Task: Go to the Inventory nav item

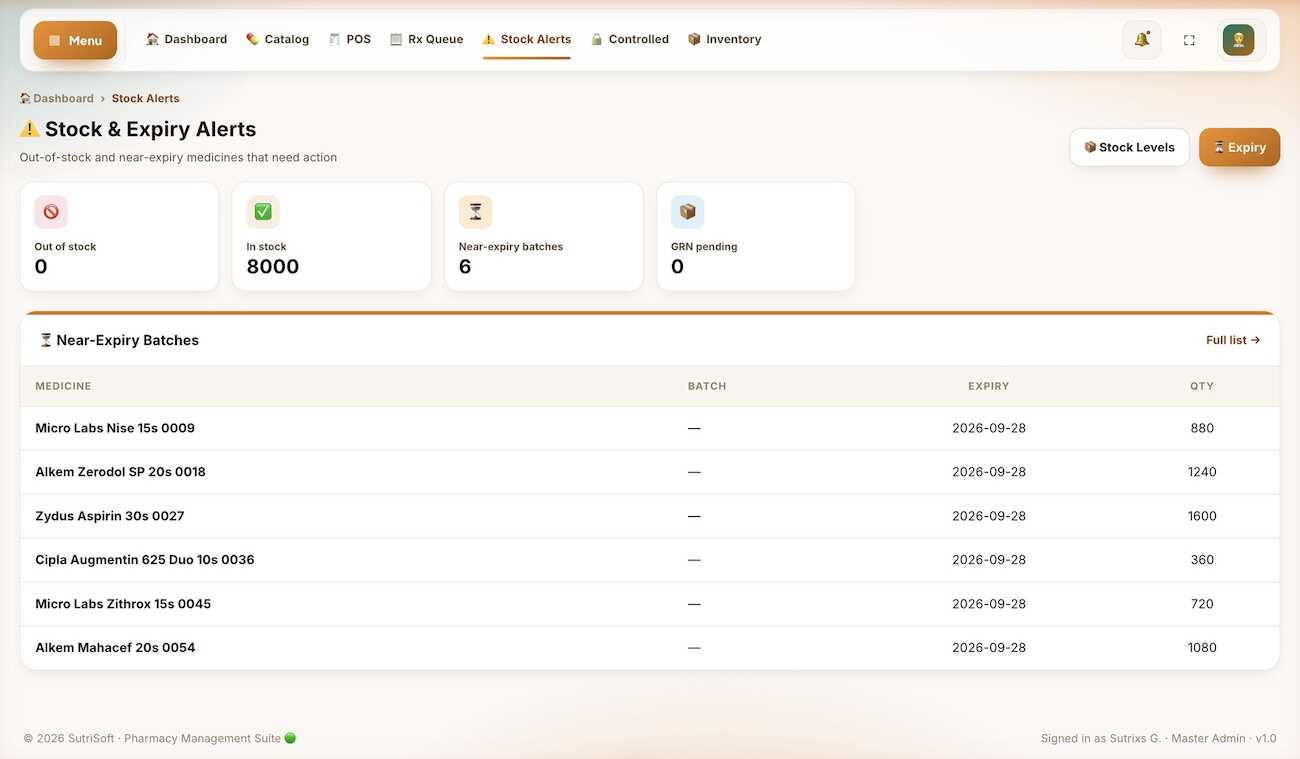Action: [x=724, y=40]
